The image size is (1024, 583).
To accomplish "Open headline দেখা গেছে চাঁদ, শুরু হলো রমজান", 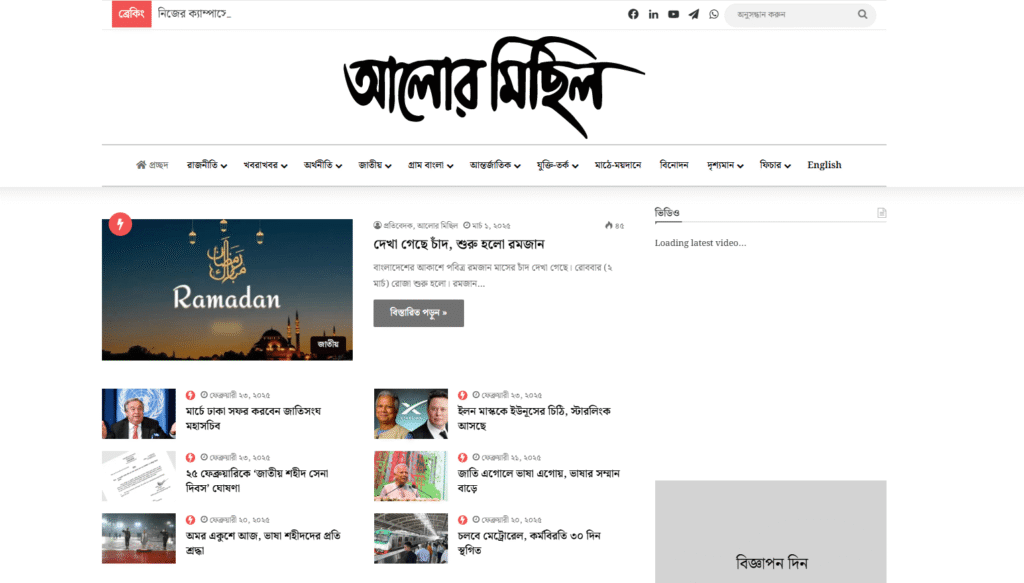I will [x=458, y=245].
